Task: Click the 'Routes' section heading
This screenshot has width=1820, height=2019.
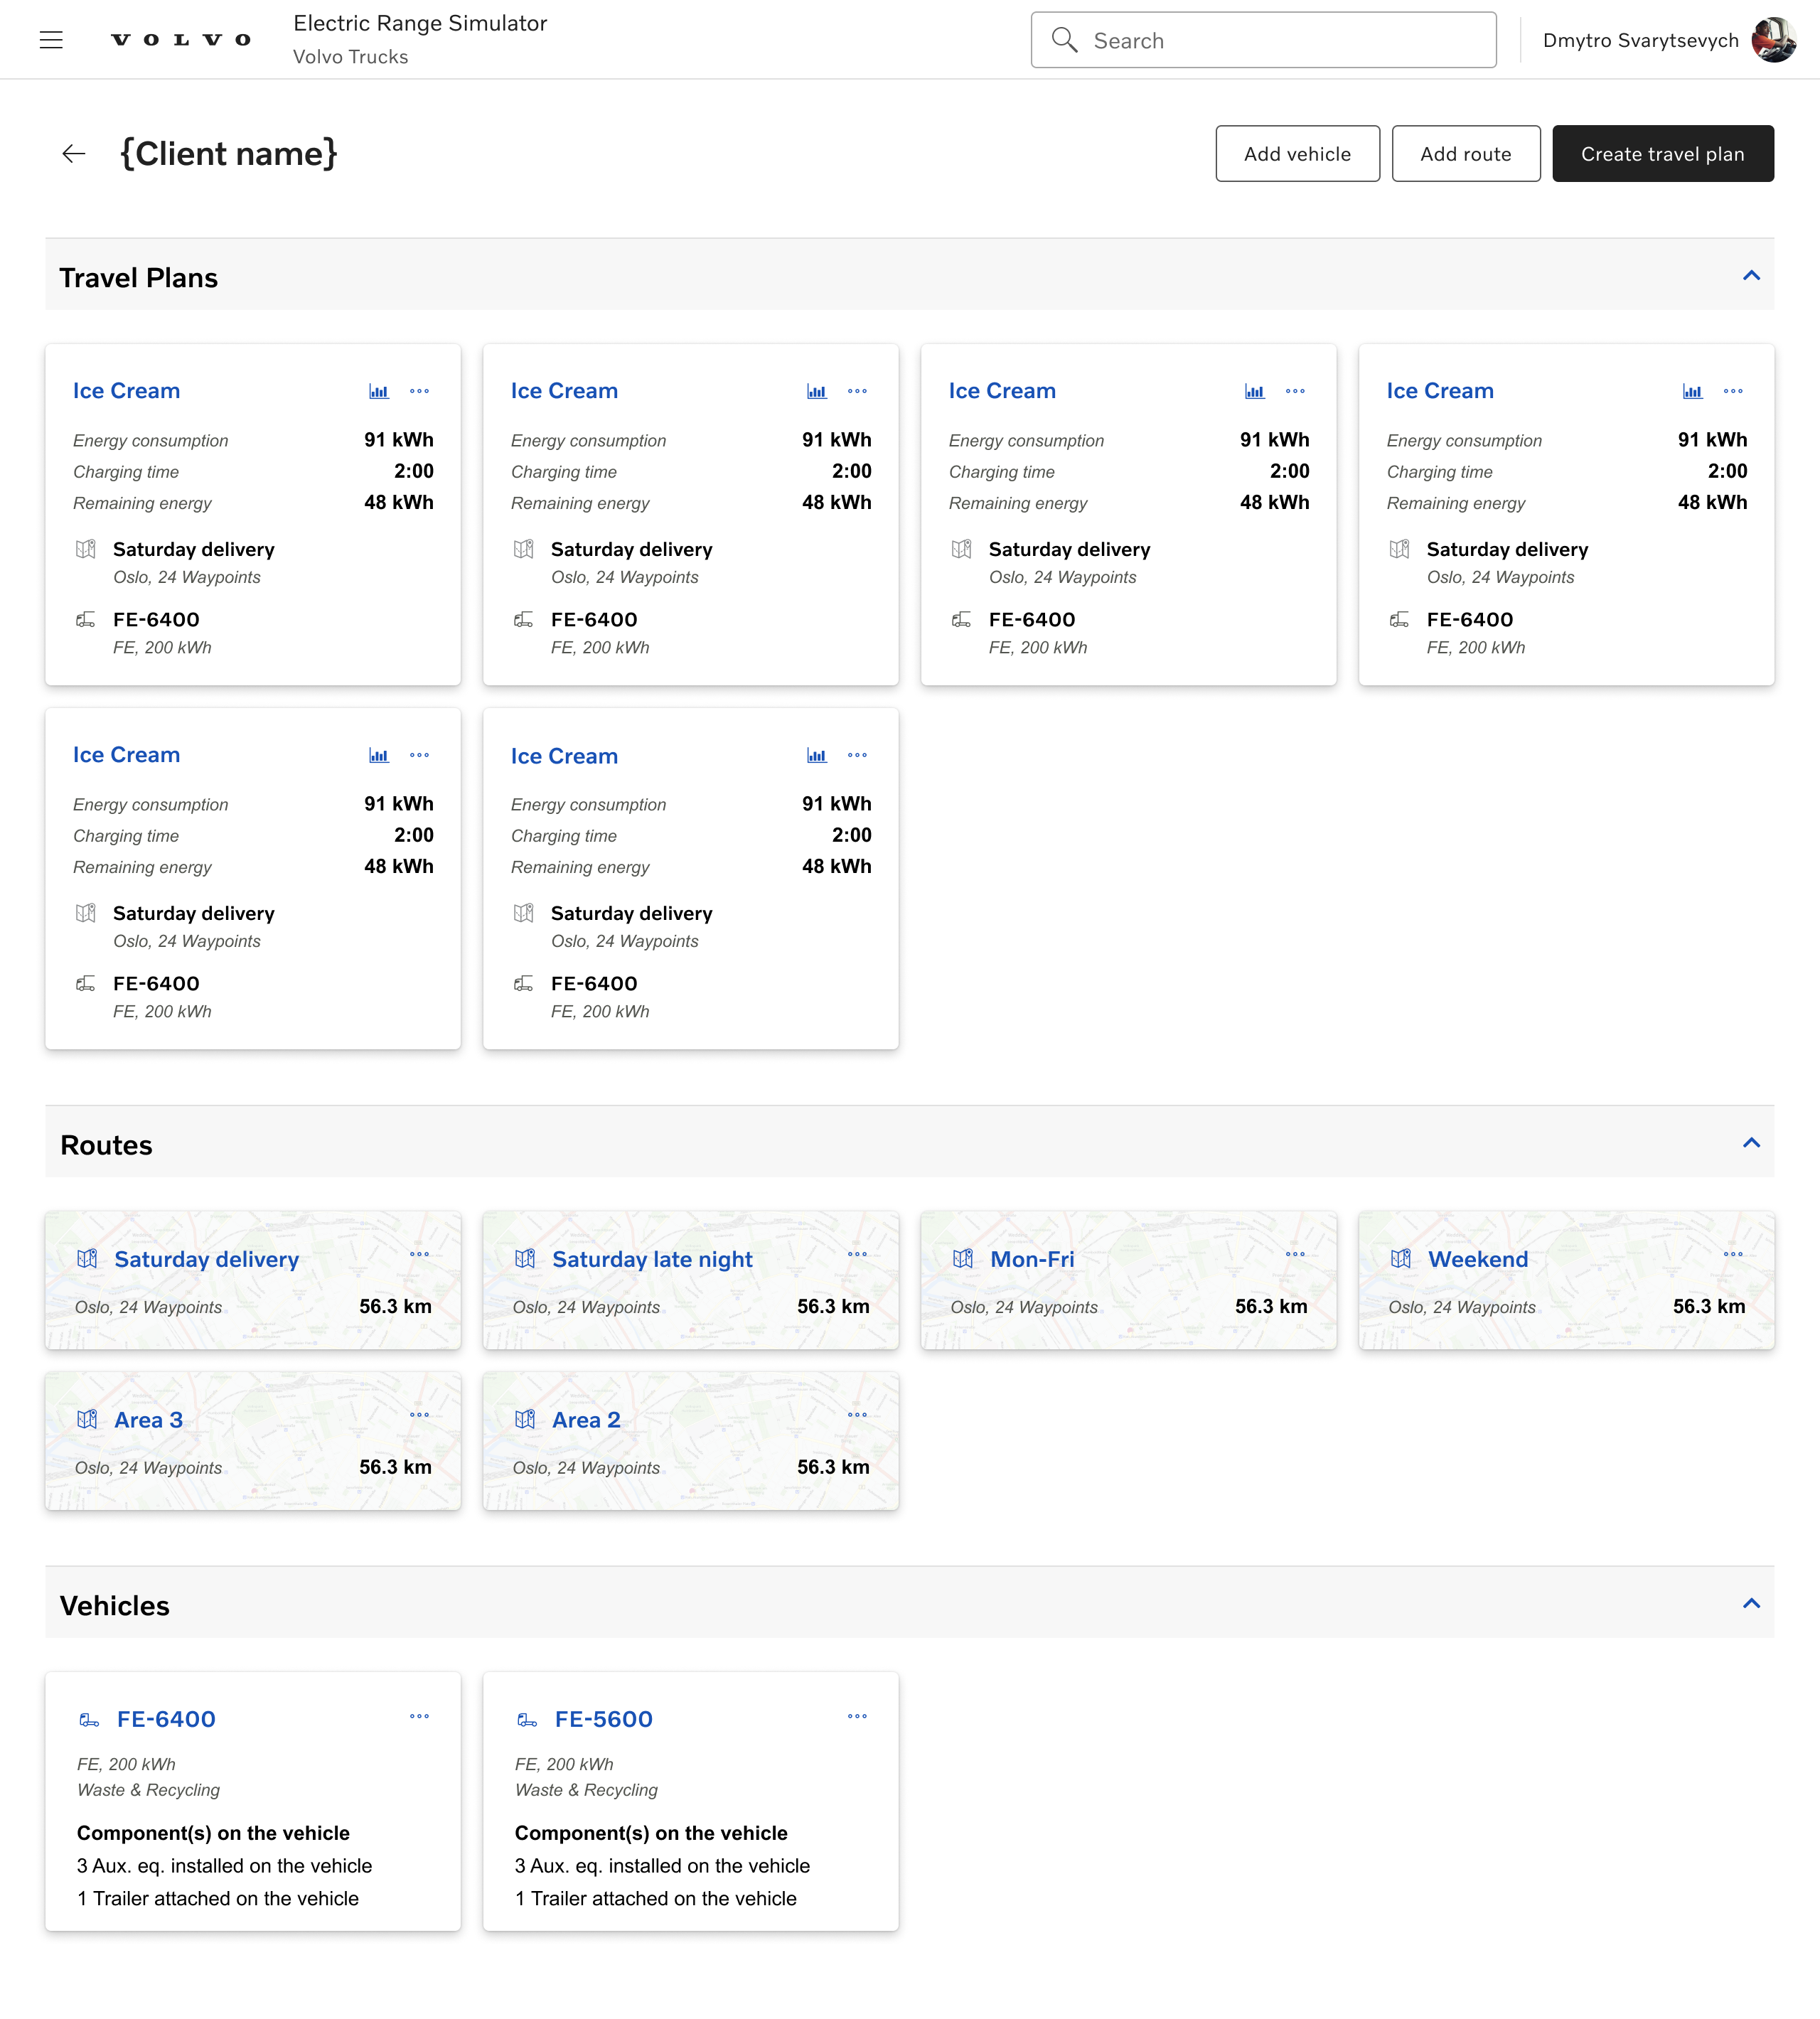Action: pos(106,1145)
